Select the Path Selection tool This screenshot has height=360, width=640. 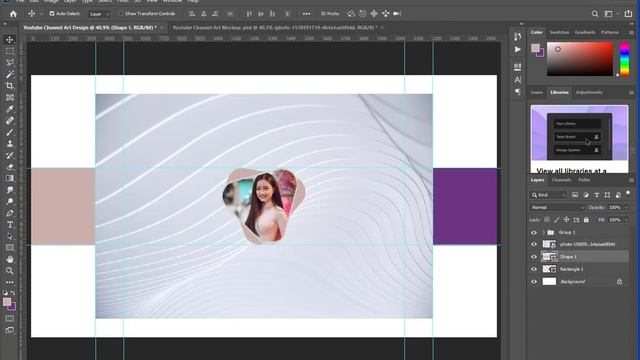click(x=10, y=236)
